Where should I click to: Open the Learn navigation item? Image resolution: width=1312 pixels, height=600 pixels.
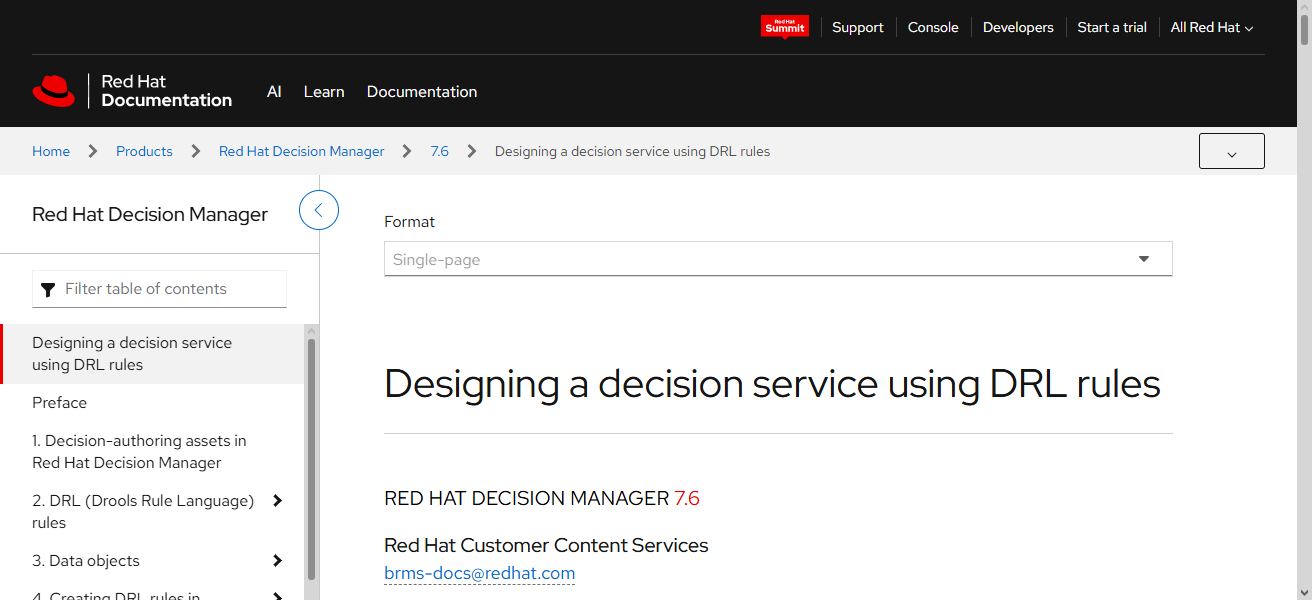tap(324, 91)
